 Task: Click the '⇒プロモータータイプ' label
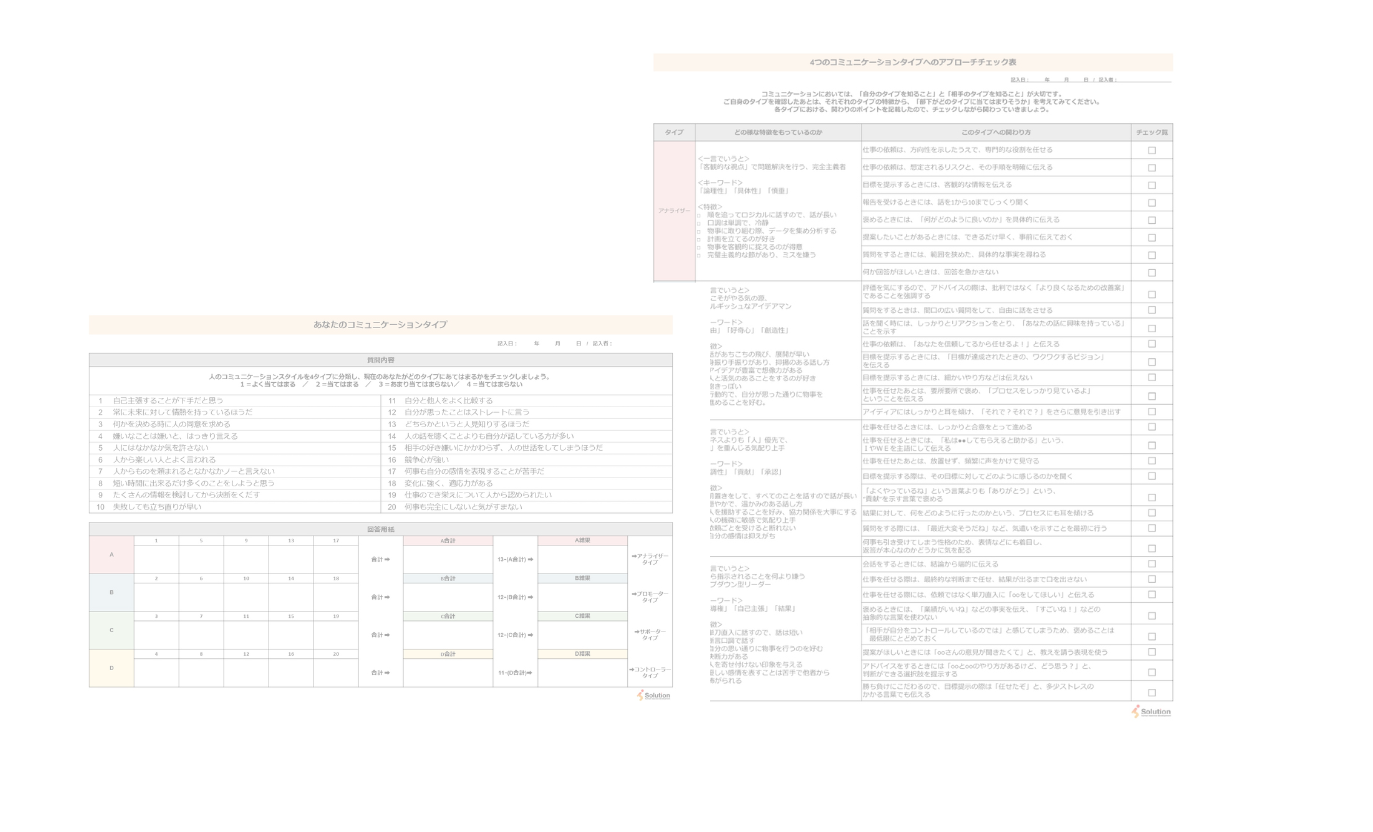pos(650,597)
